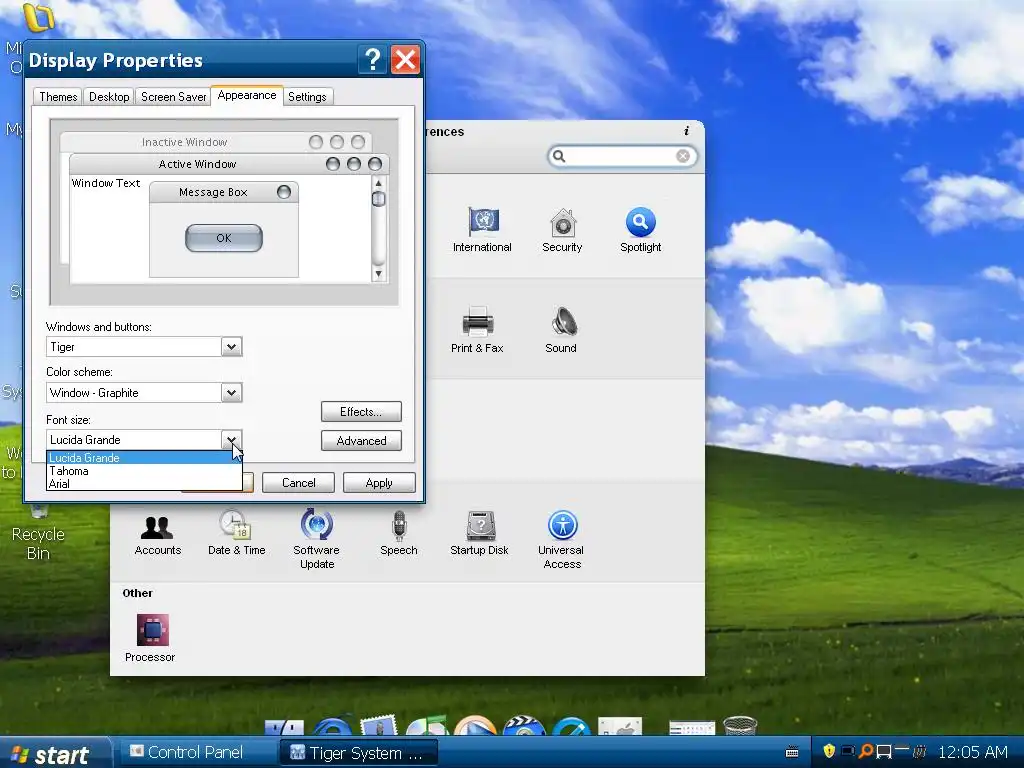Click the magnifier icon in the search field
Image resolution: width=1024 pixels, height=768 pixels.
558,156
